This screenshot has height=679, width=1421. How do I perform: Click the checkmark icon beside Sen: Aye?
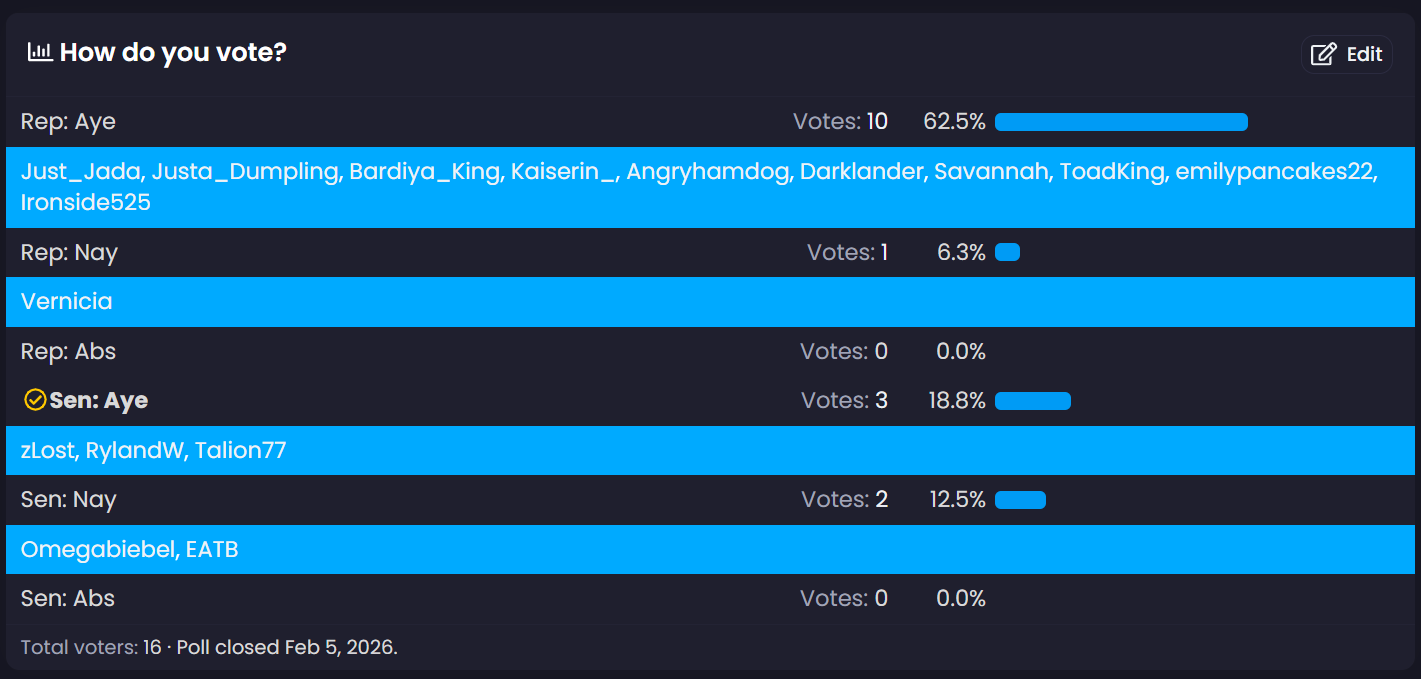(35, 401)
